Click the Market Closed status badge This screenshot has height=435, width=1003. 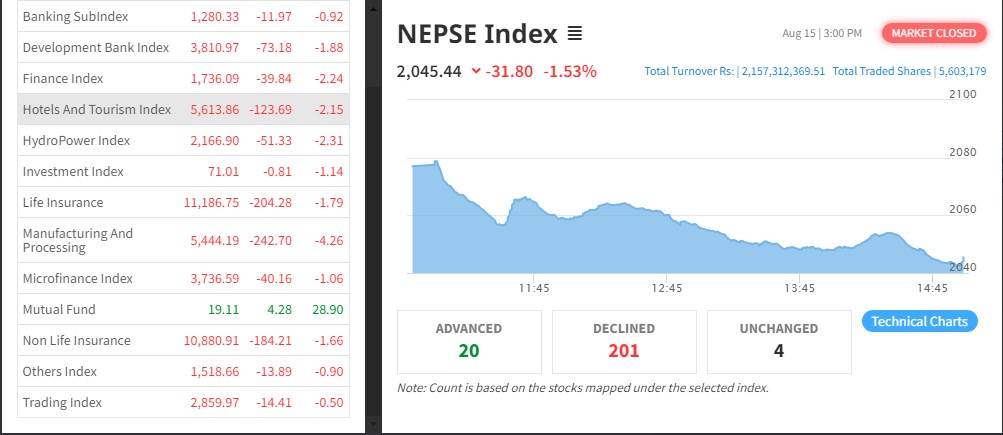coord(933,33)
